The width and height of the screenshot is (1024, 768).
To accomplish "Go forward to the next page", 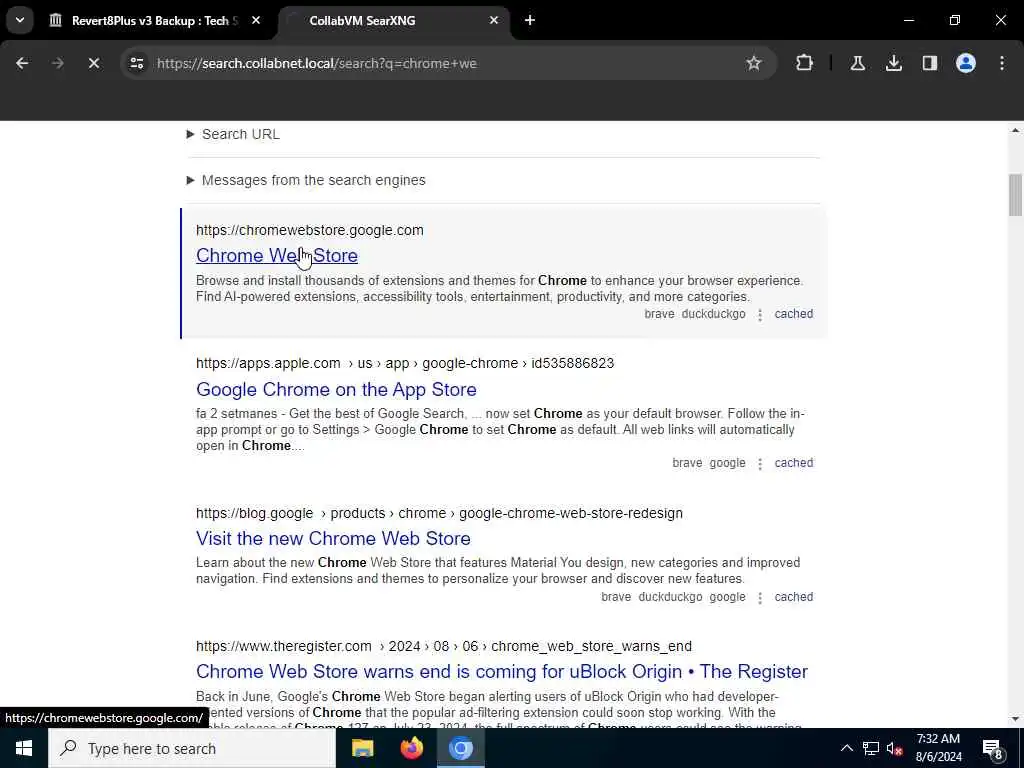I will (x=57, y=63).
